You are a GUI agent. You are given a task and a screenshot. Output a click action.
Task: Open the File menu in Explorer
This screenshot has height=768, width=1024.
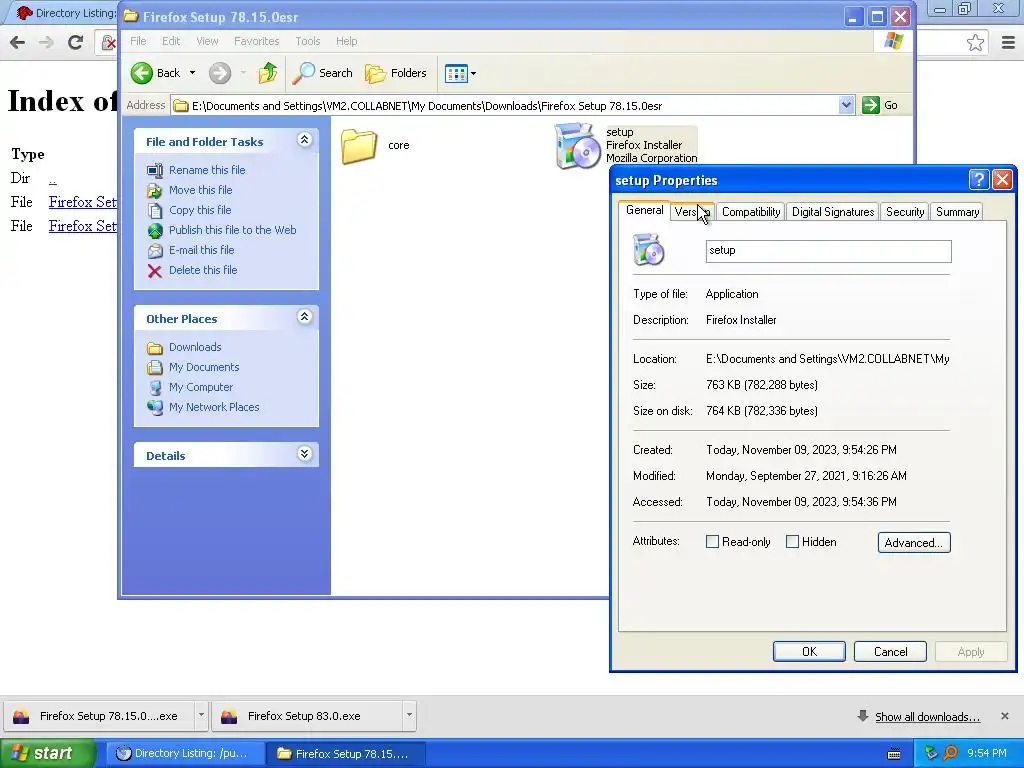pyautogui.click(x=138, y=41)
